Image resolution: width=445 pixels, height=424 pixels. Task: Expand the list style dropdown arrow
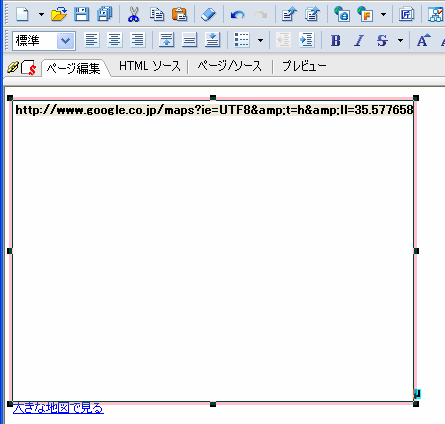[260, 41]
